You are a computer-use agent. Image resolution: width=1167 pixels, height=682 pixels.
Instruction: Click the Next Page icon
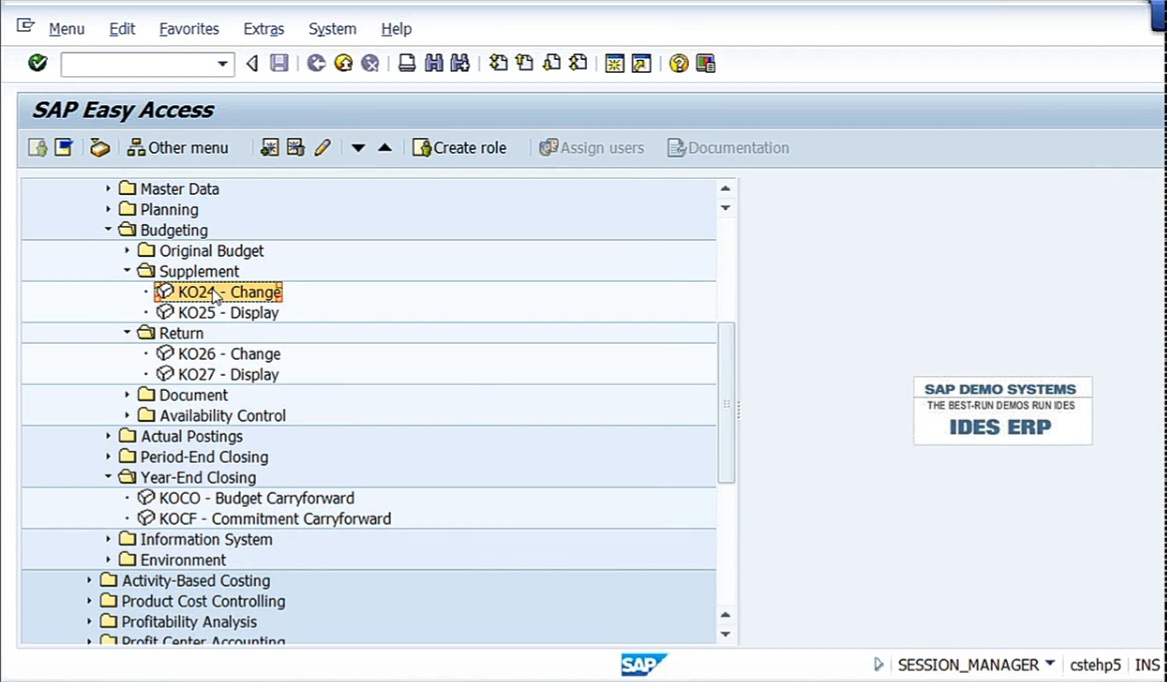coord(551,63)
